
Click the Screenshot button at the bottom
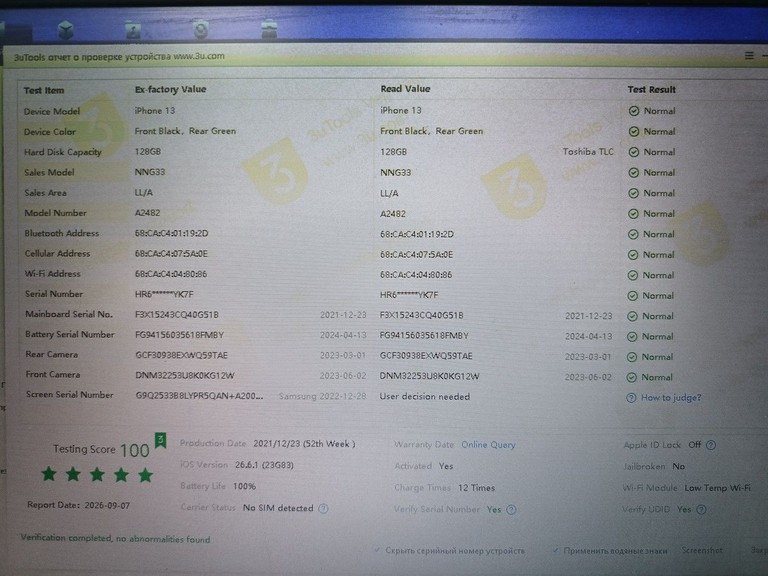[x=702, y=551]
